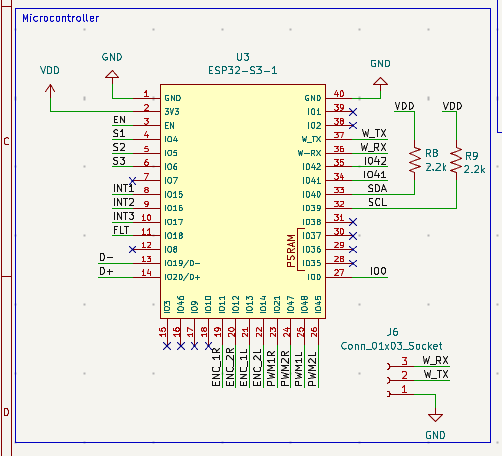
Task: Click the no-connect marker below pin 15
Action: (167, 346)
